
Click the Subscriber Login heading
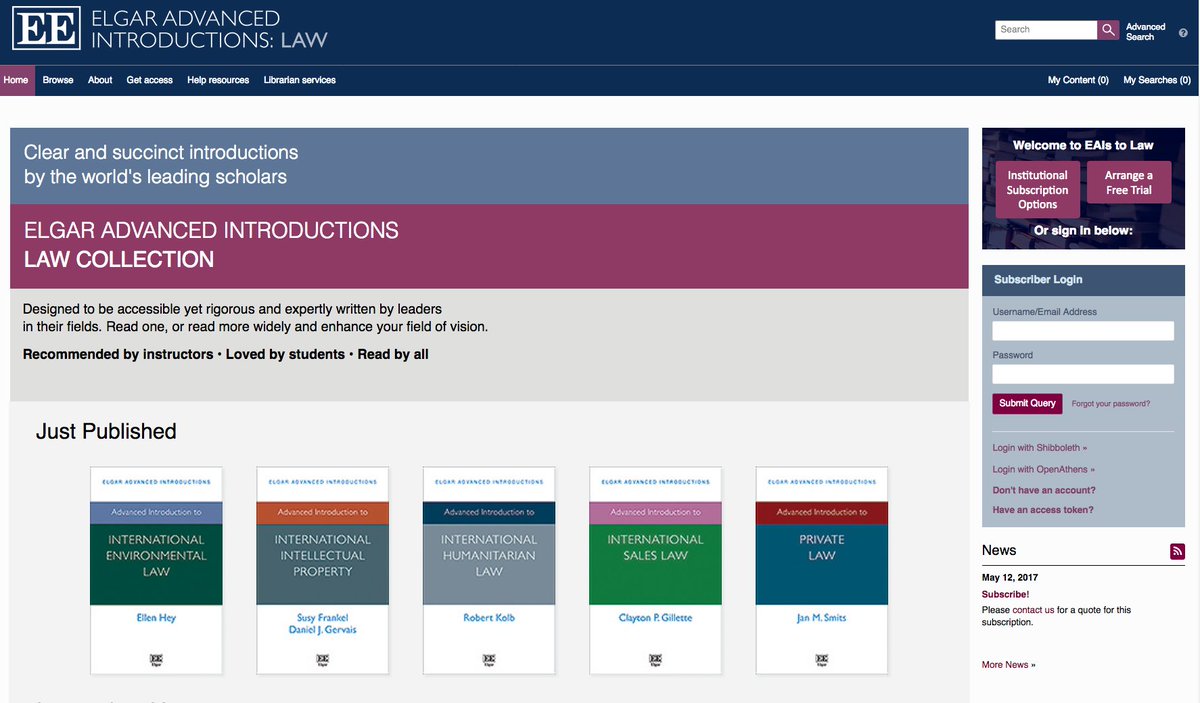point(1038,280)
